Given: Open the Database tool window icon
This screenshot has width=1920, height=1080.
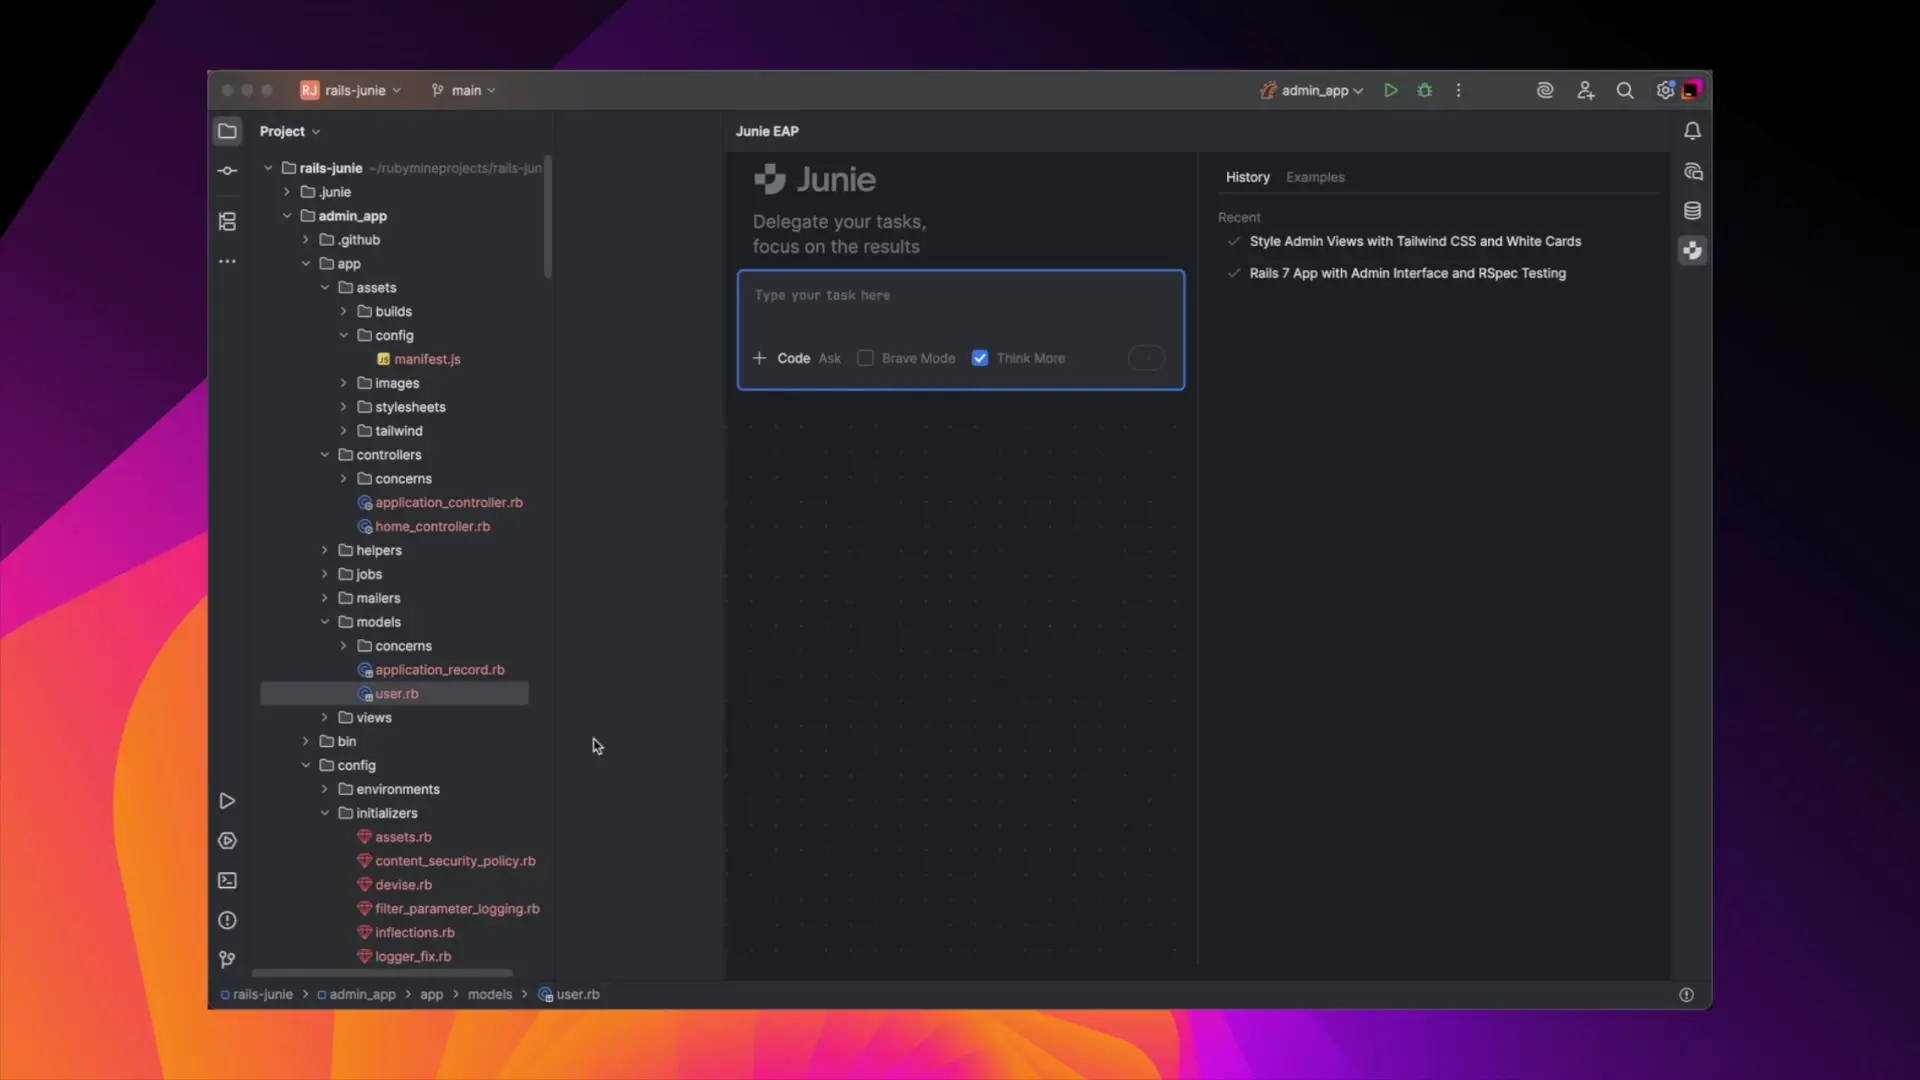Looking at the screenshot, I should click(1692, 211).
